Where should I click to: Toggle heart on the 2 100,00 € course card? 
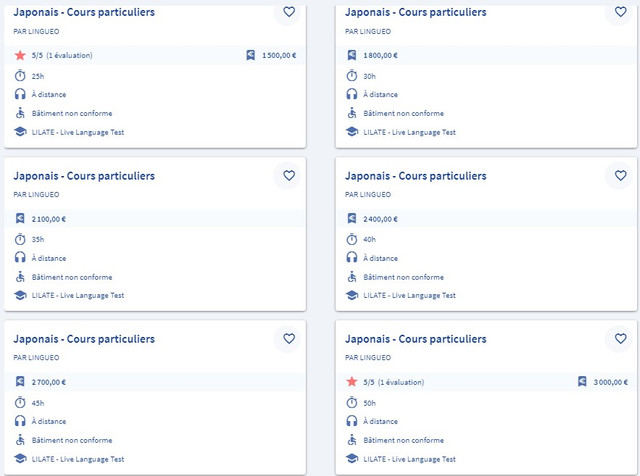289,176
